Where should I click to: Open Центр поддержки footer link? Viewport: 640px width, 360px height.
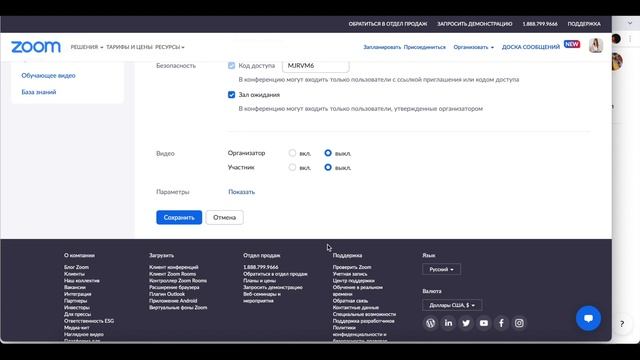click(353, 281)
